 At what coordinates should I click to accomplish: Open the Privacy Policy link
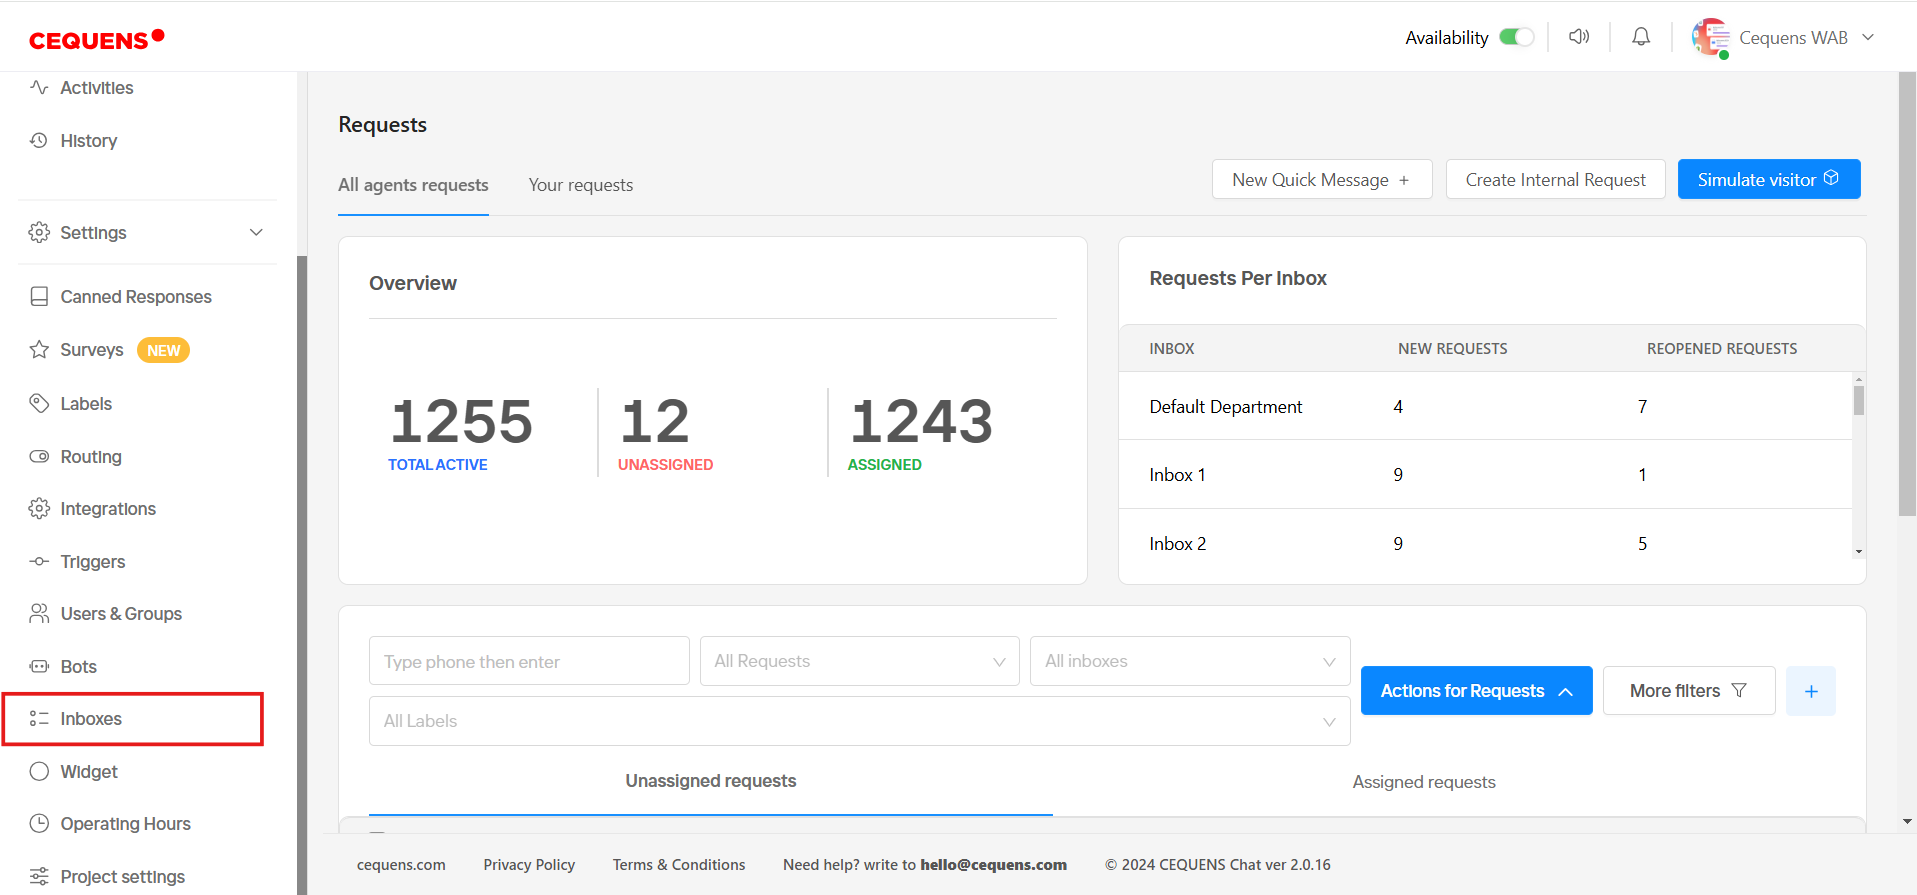529,865
